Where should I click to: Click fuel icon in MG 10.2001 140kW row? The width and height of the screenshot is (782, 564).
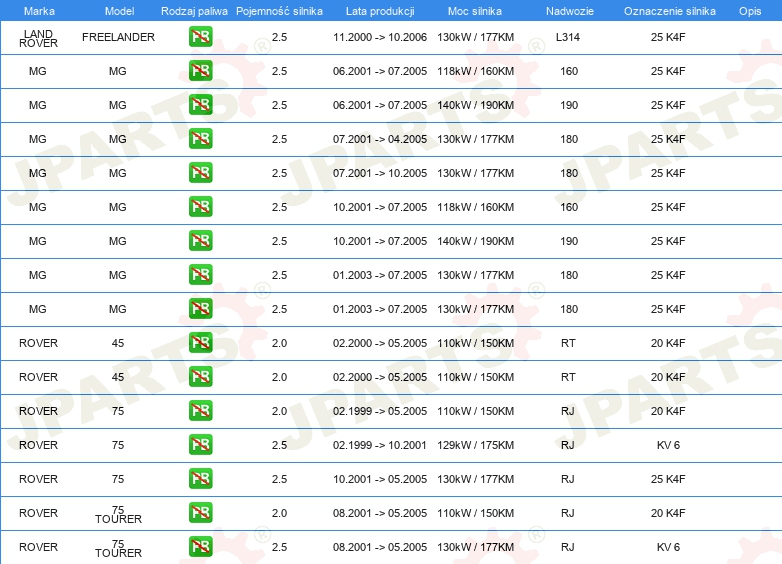200,240
